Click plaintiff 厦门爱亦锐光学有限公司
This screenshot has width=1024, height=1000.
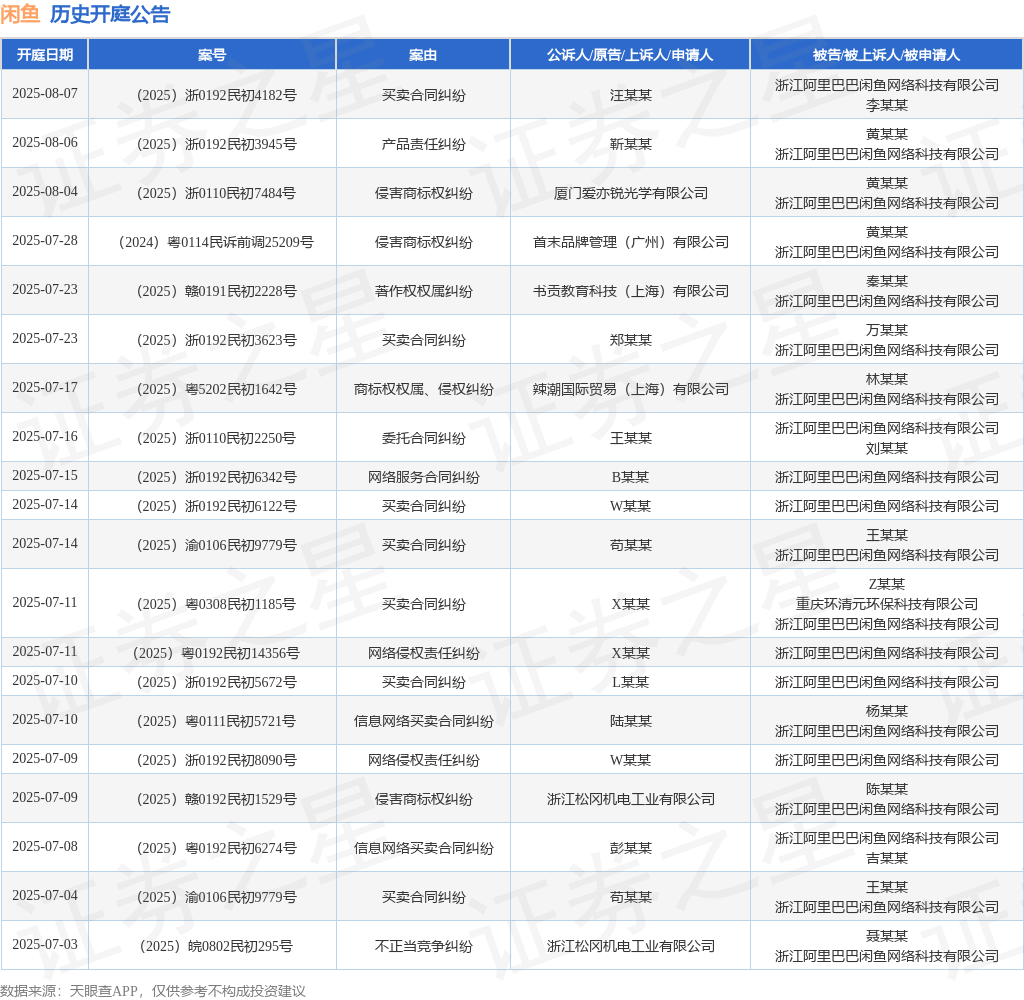coord(631,193)
